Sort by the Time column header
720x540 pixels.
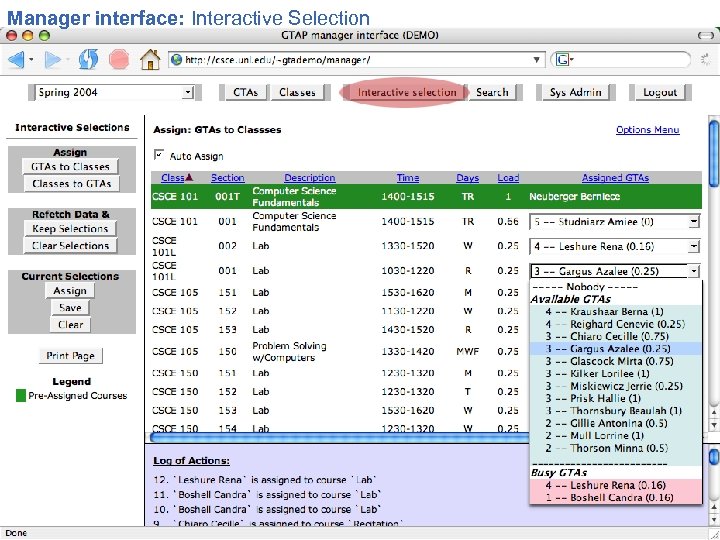pyautogui.click(x=408, y=178)
